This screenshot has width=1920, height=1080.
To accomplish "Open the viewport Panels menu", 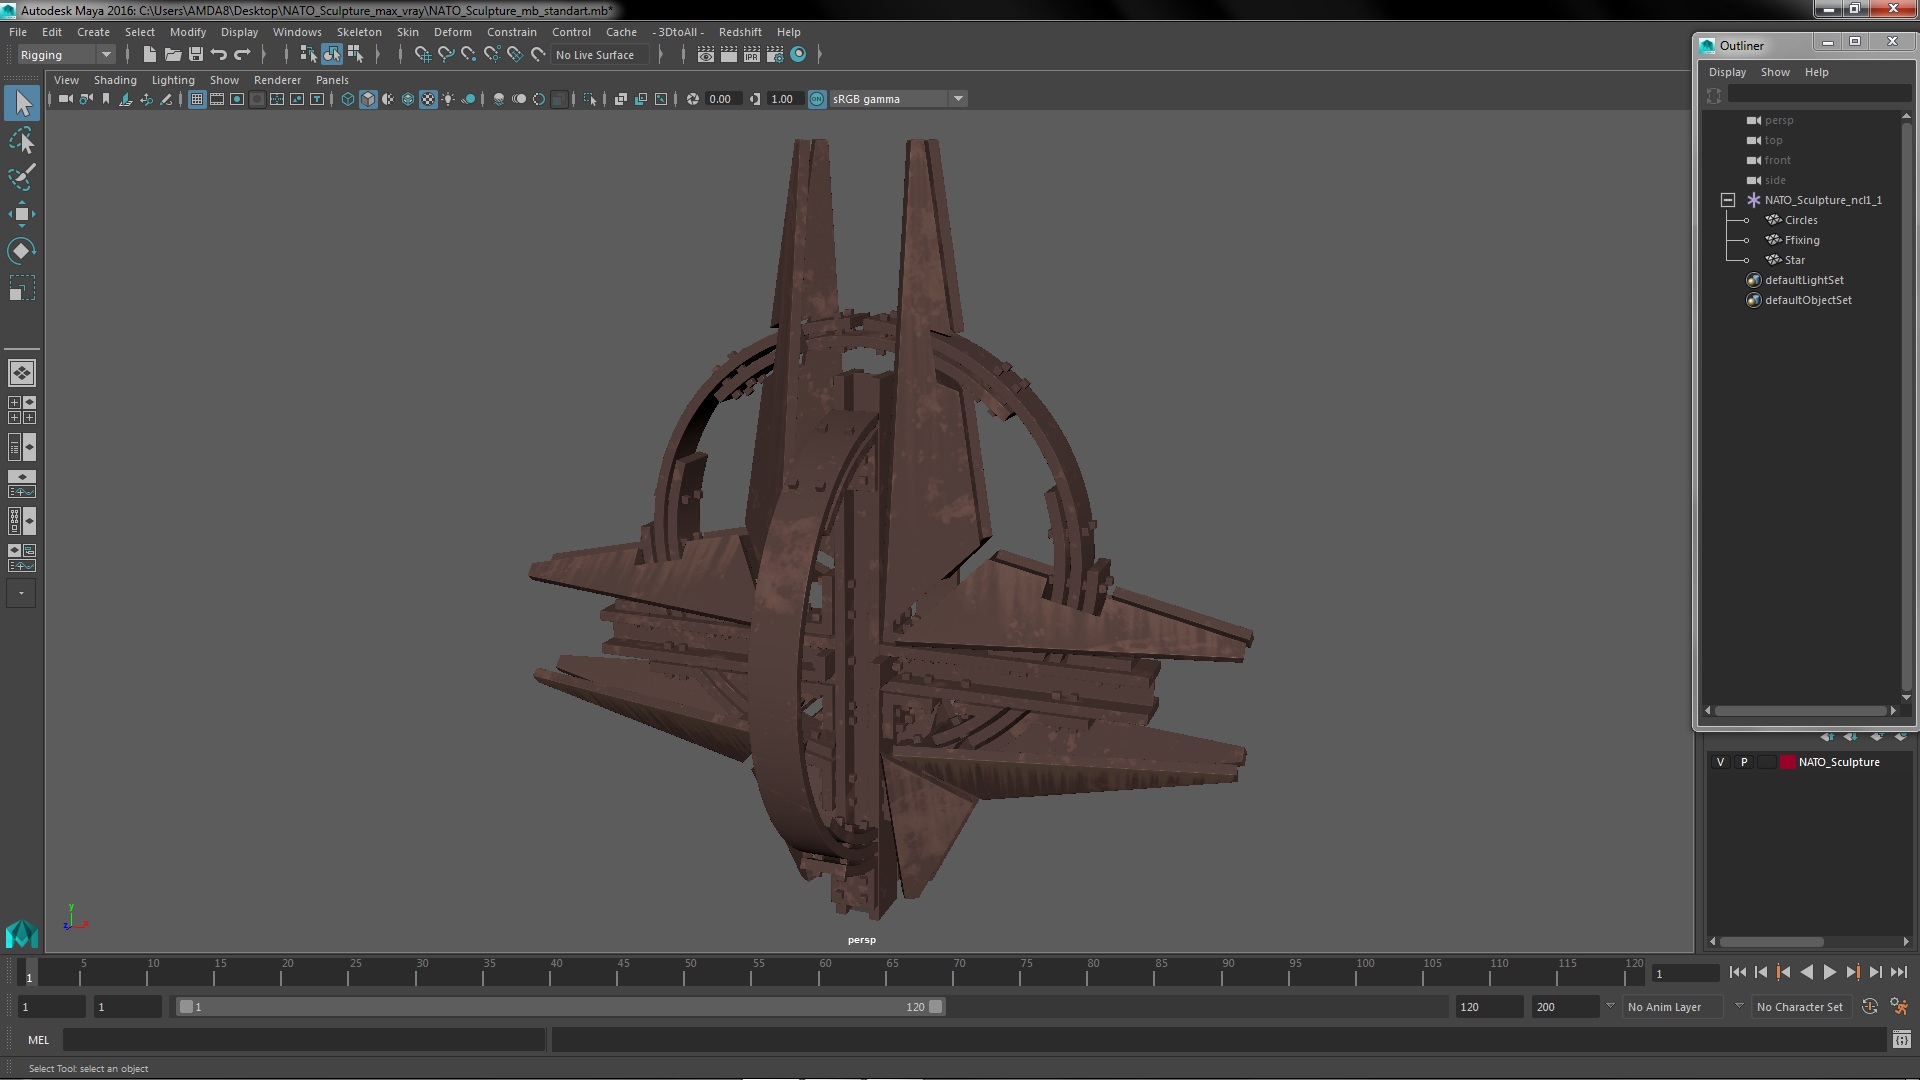I will 332,80.
